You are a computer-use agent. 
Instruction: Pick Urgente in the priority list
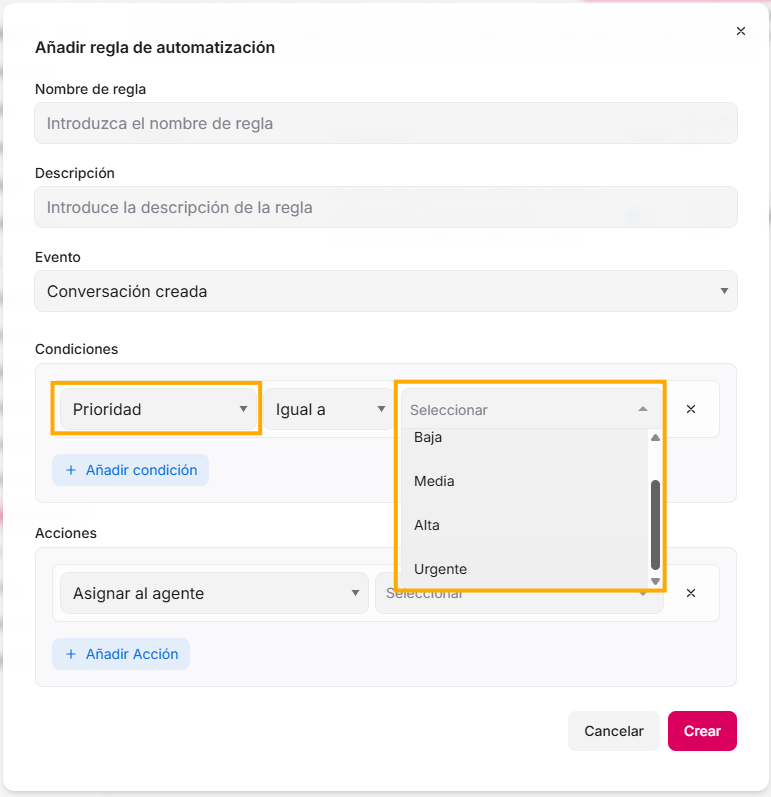440,569
